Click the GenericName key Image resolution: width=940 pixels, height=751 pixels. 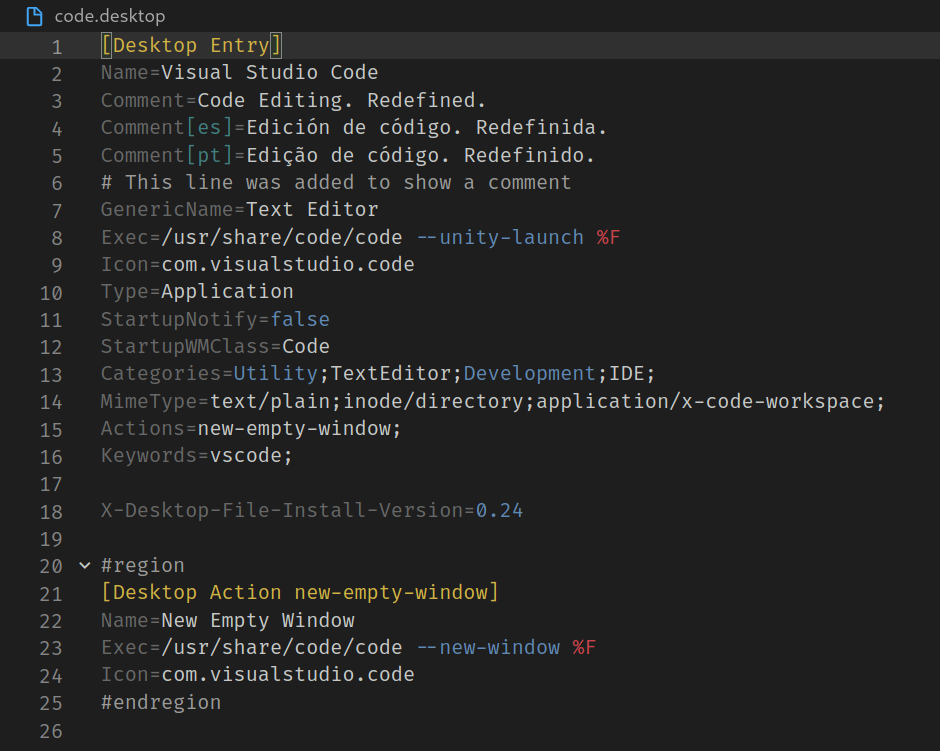[x=166, y=210]
